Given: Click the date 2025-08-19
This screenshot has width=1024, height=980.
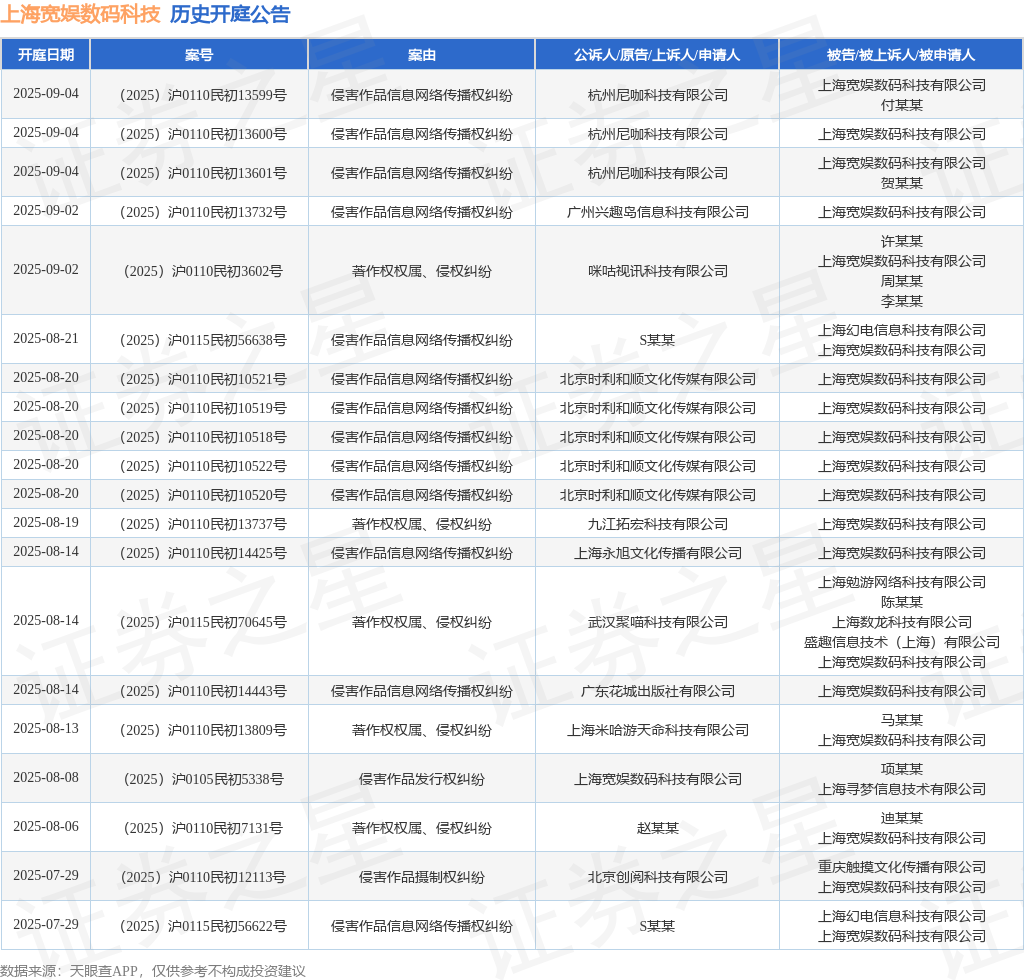Looking at the screenshot, I should [x=46, y=523].
